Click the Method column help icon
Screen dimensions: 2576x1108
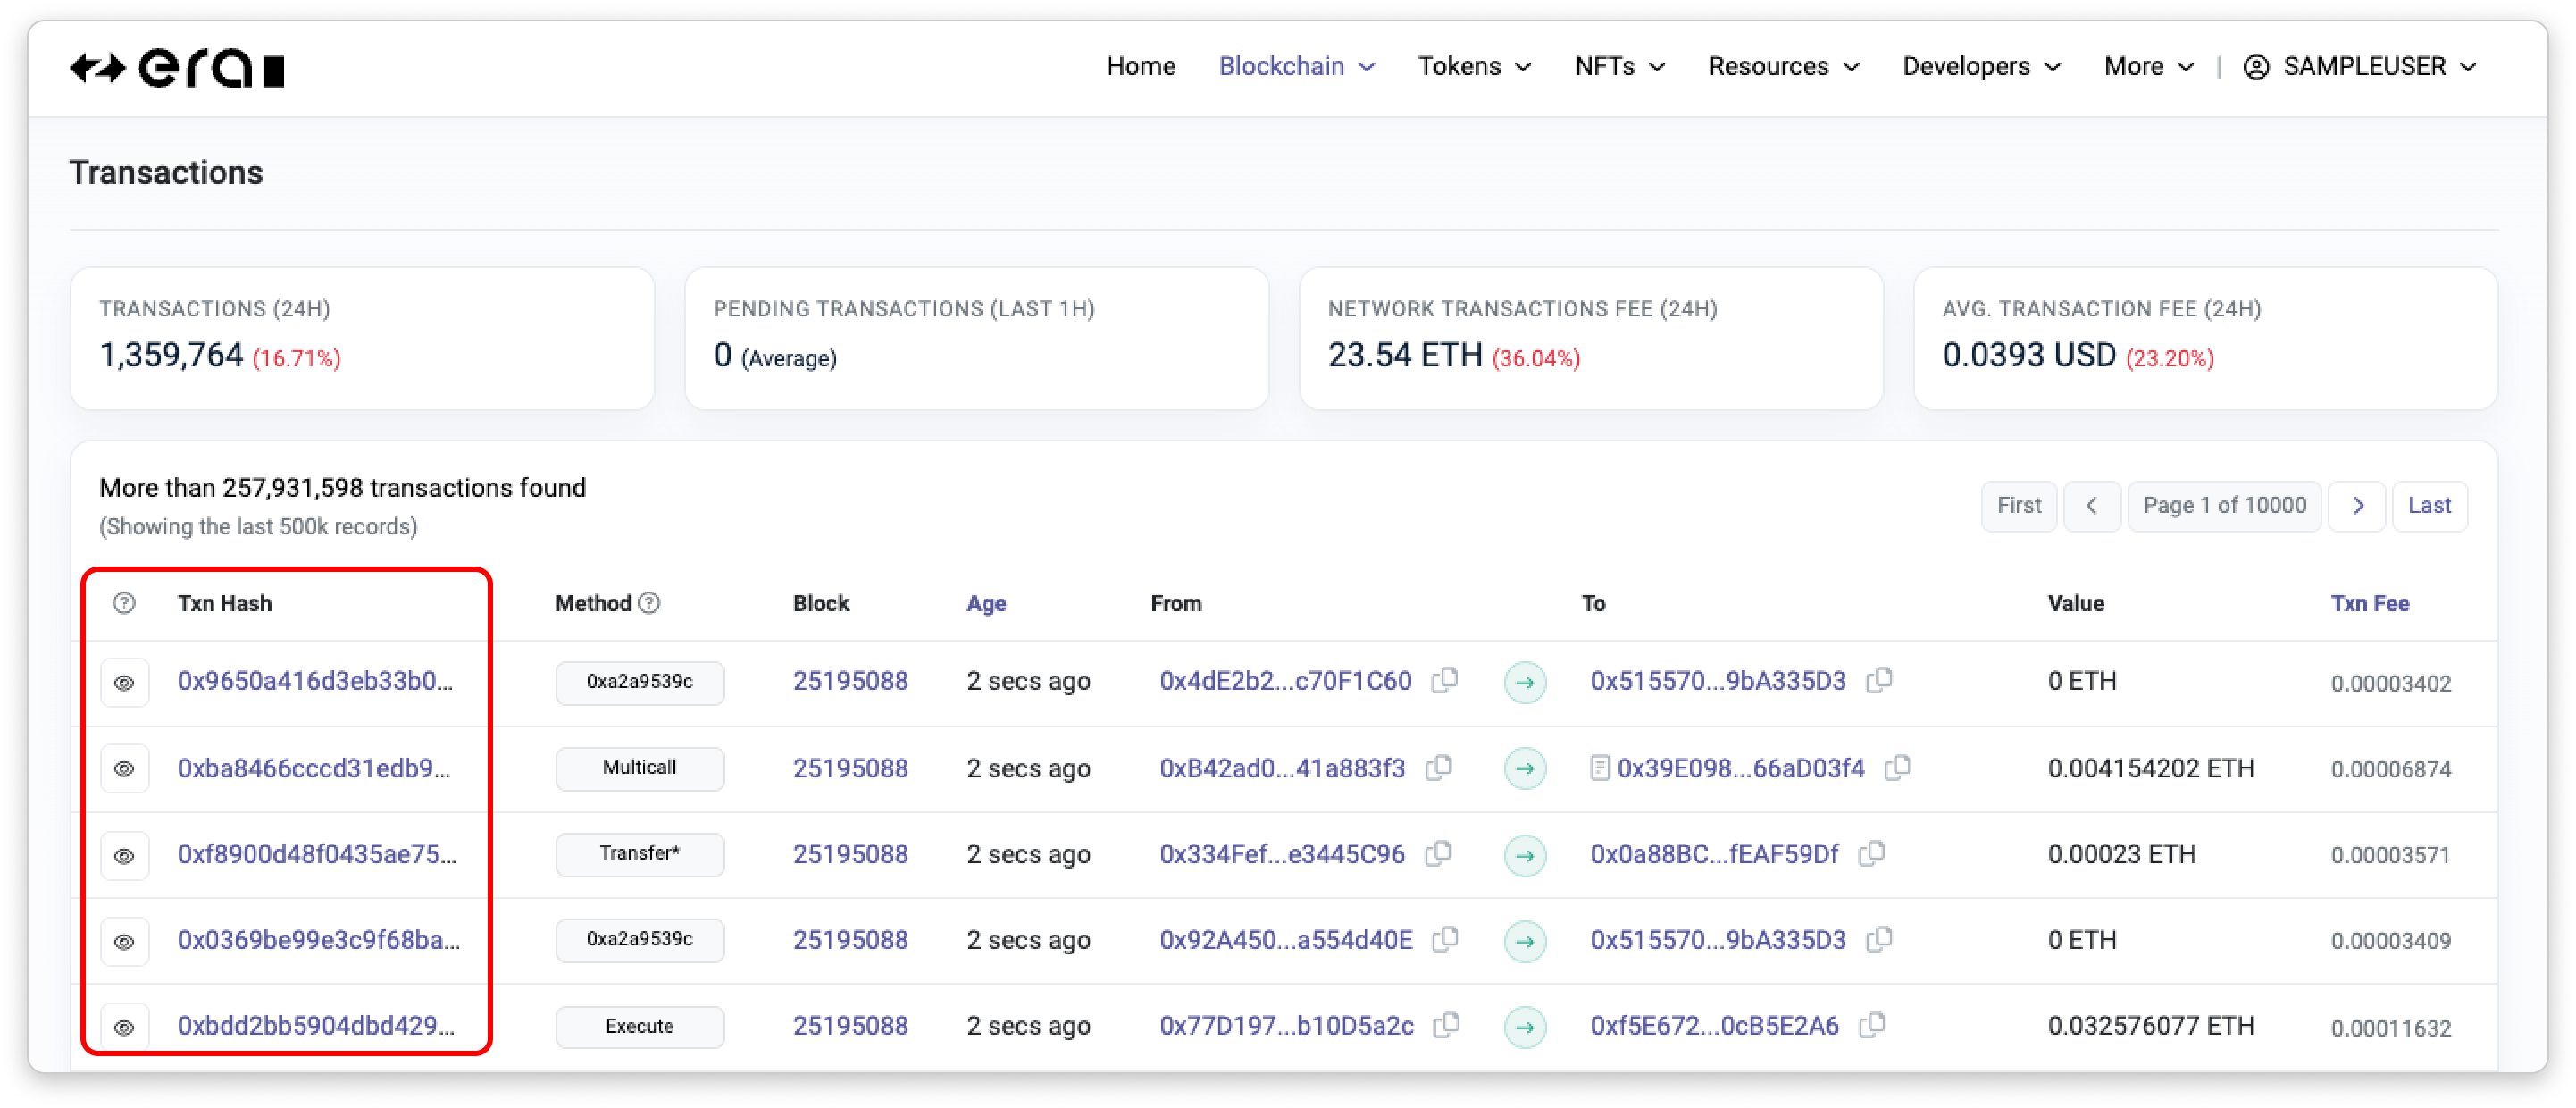[649, 603]
